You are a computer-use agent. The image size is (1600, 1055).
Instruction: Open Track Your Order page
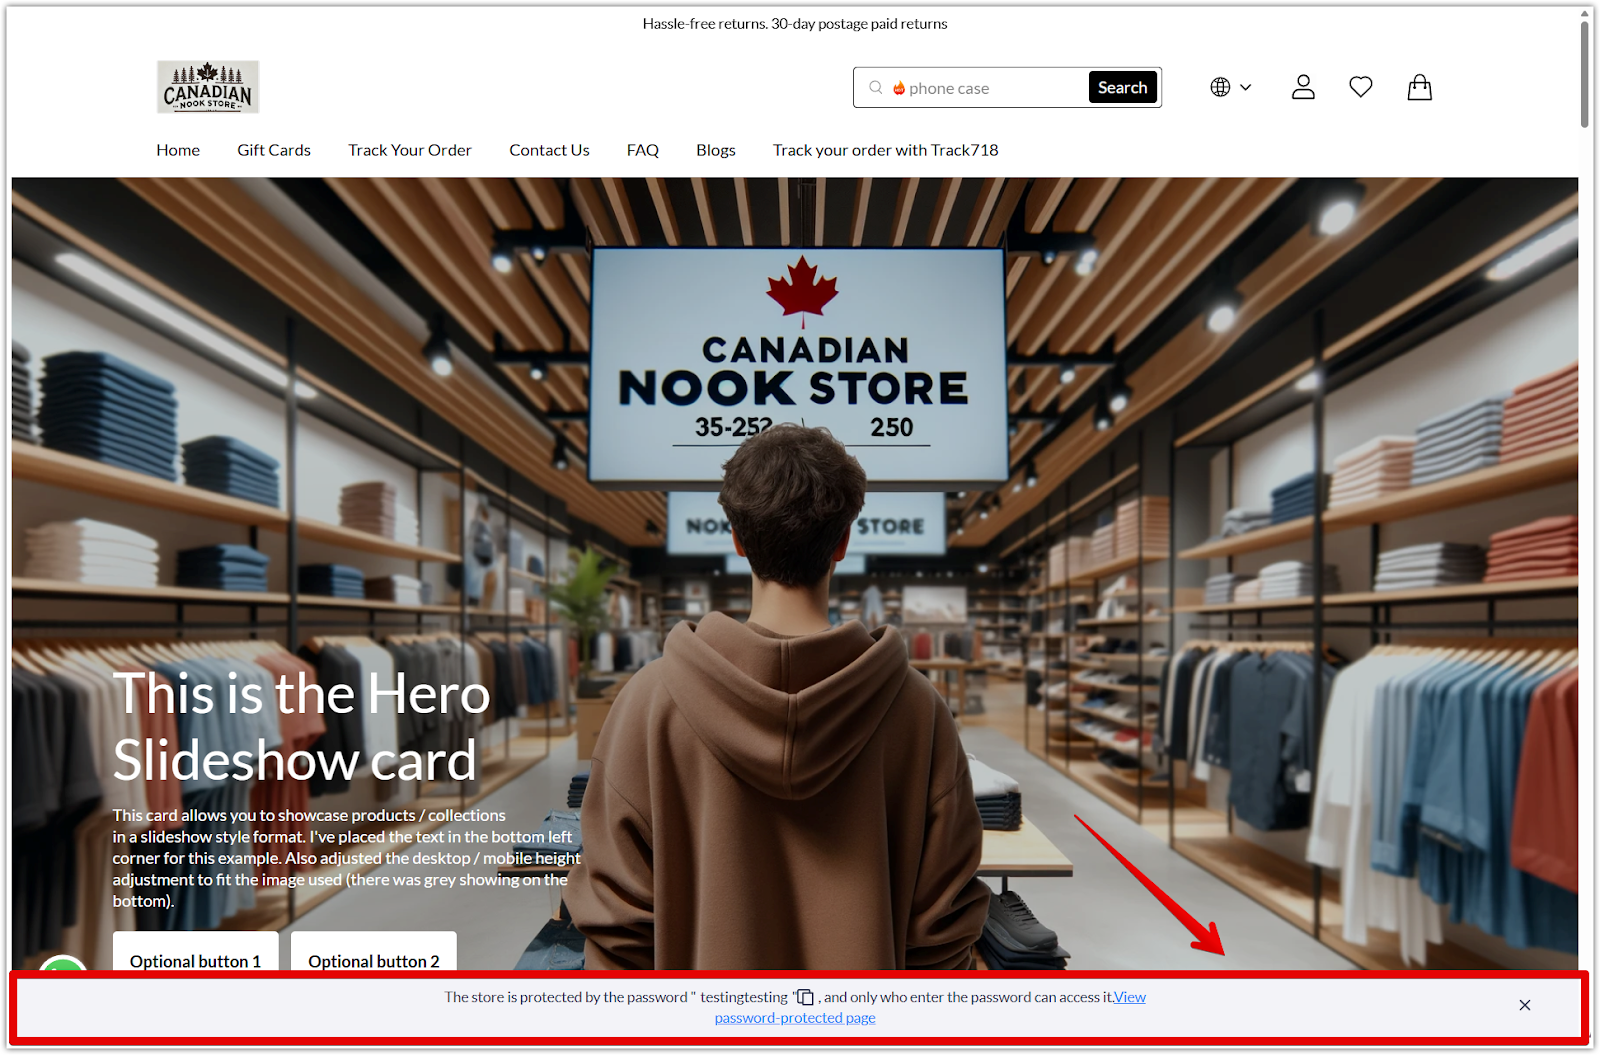point(410,150)
